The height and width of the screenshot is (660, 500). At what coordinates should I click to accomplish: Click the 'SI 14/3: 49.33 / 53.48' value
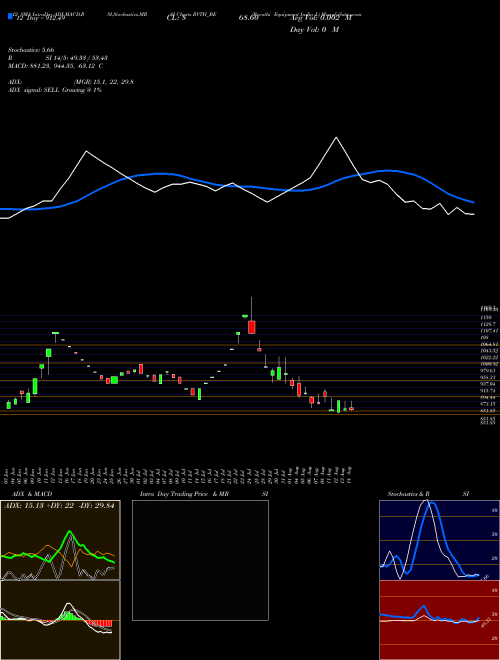pos(77,58)
